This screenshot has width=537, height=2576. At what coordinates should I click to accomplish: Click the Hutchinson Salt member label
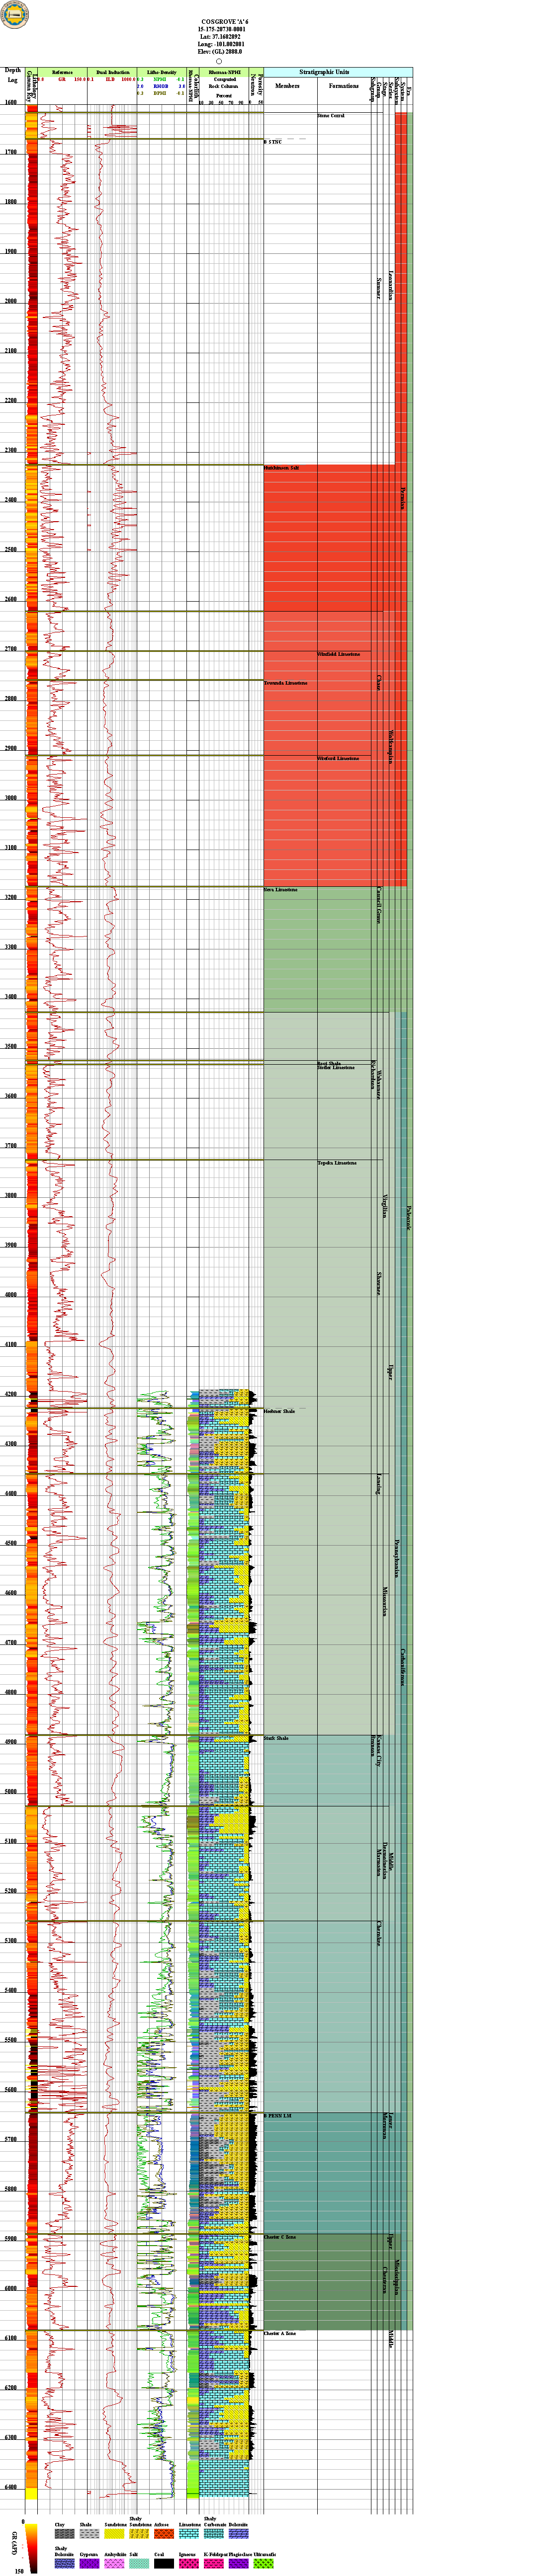tap(282, 468)
